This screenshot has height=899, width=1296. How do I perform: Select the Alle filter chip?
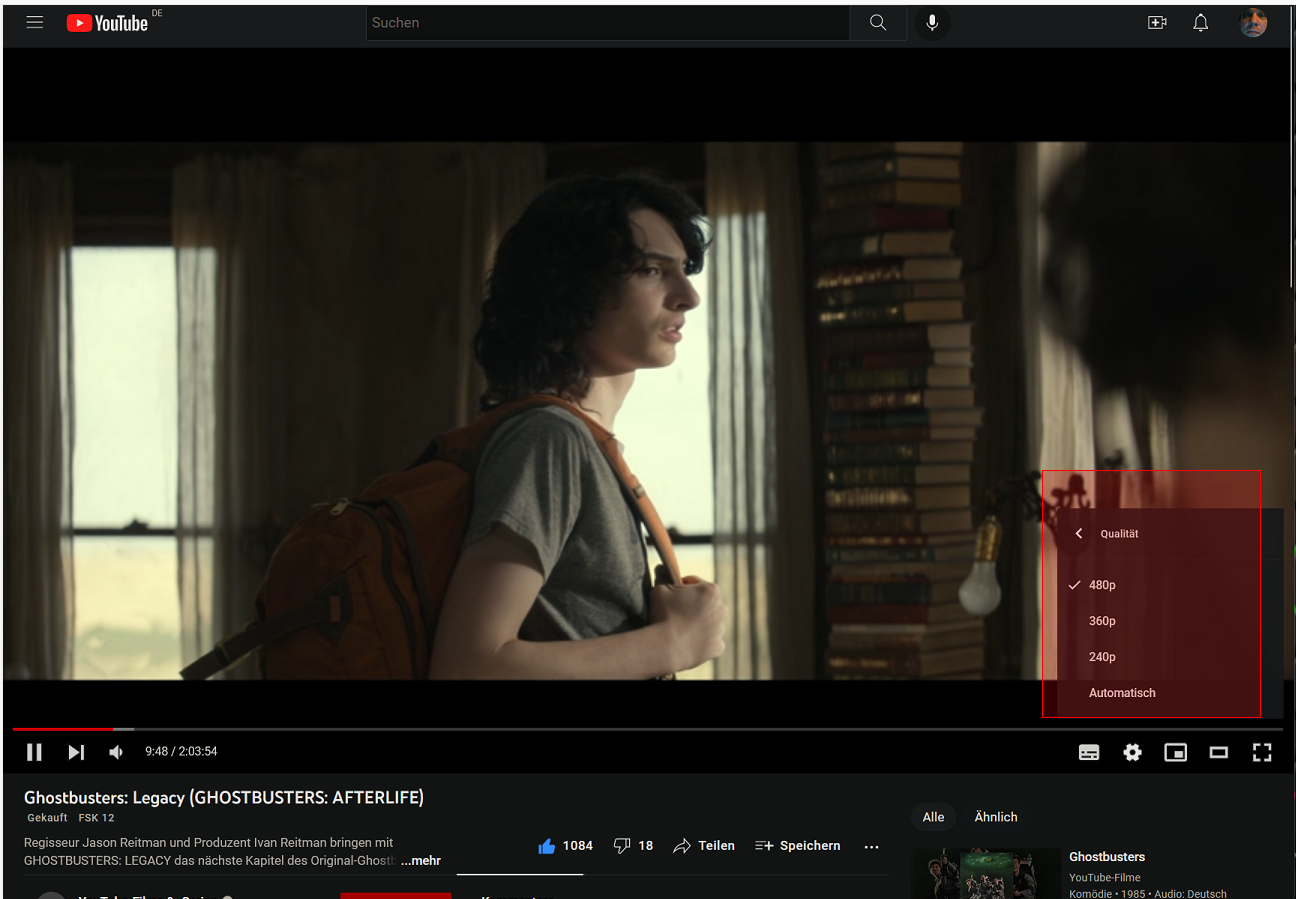[933, 817]
